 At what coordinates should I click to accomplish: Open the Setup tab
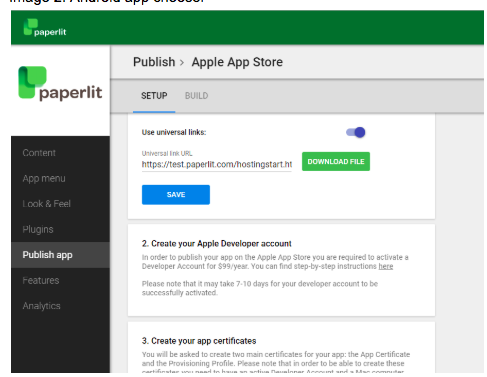click(154, 96)
